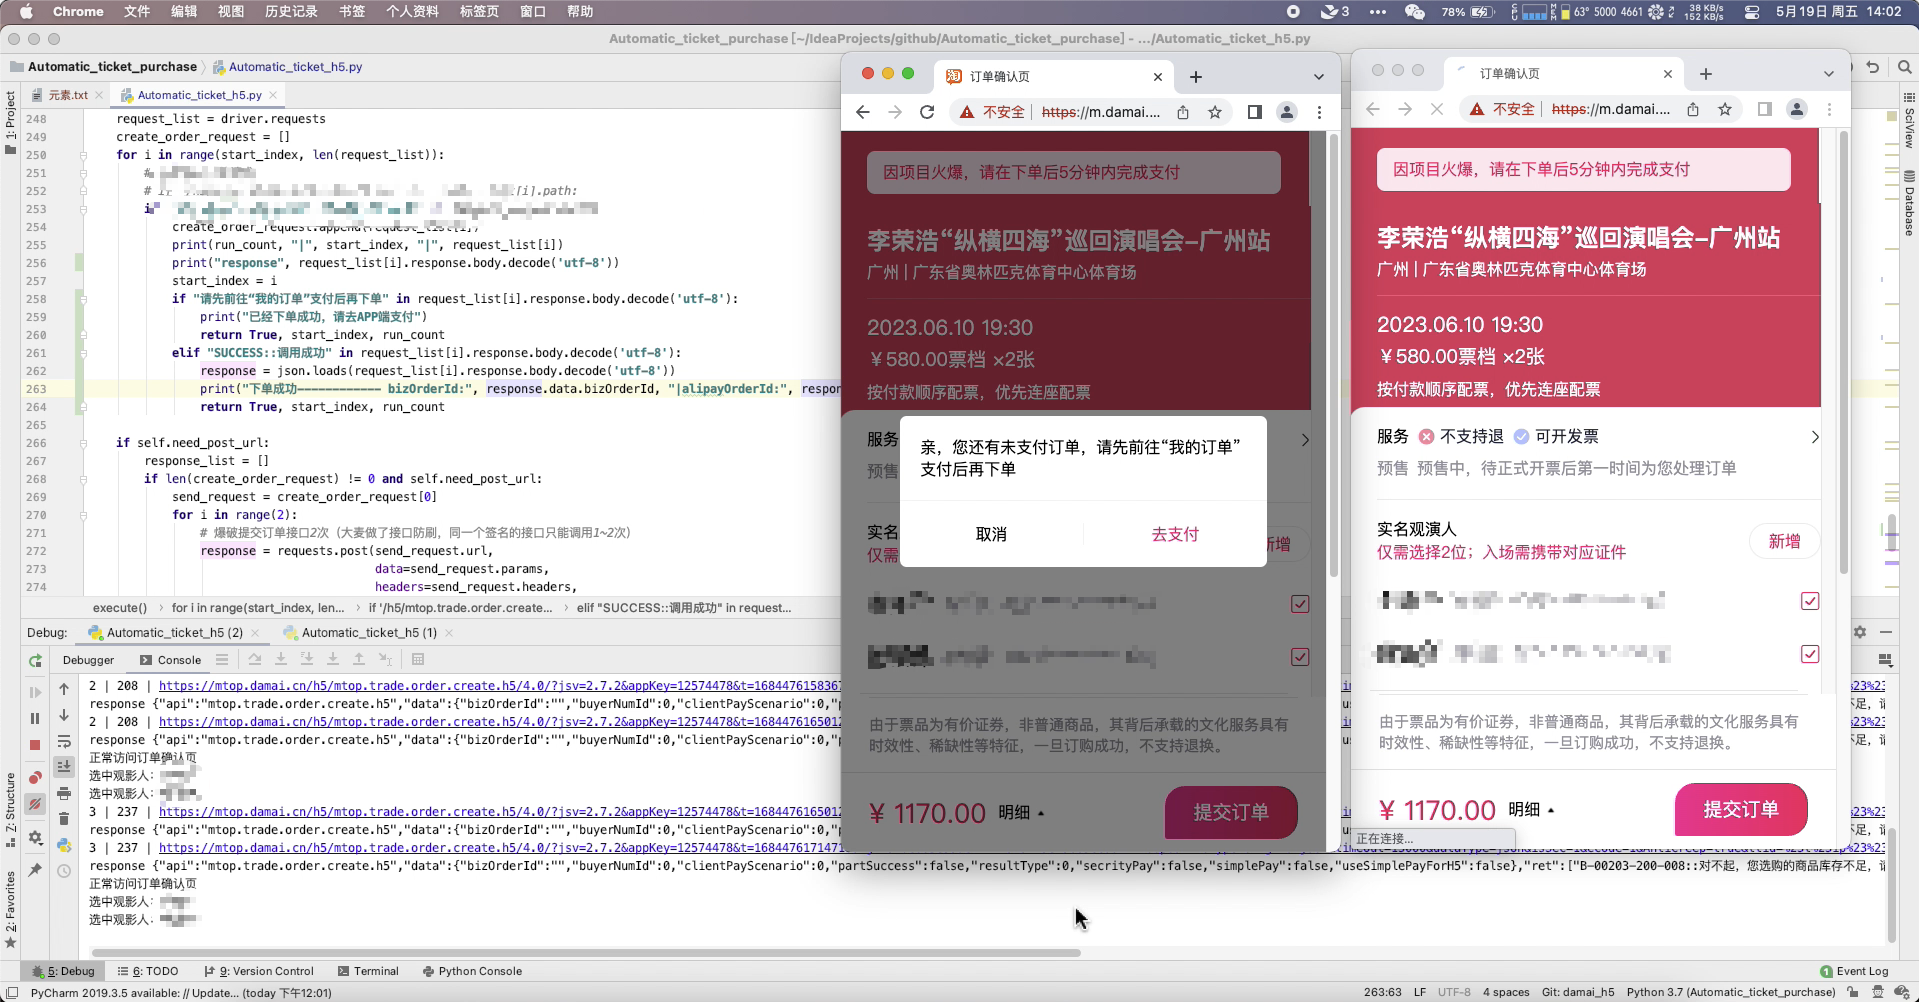The height and width of the screenshot is (1002, 1919).
Task: Open the 书签 menu in menu bar
Action: point(352,11)
